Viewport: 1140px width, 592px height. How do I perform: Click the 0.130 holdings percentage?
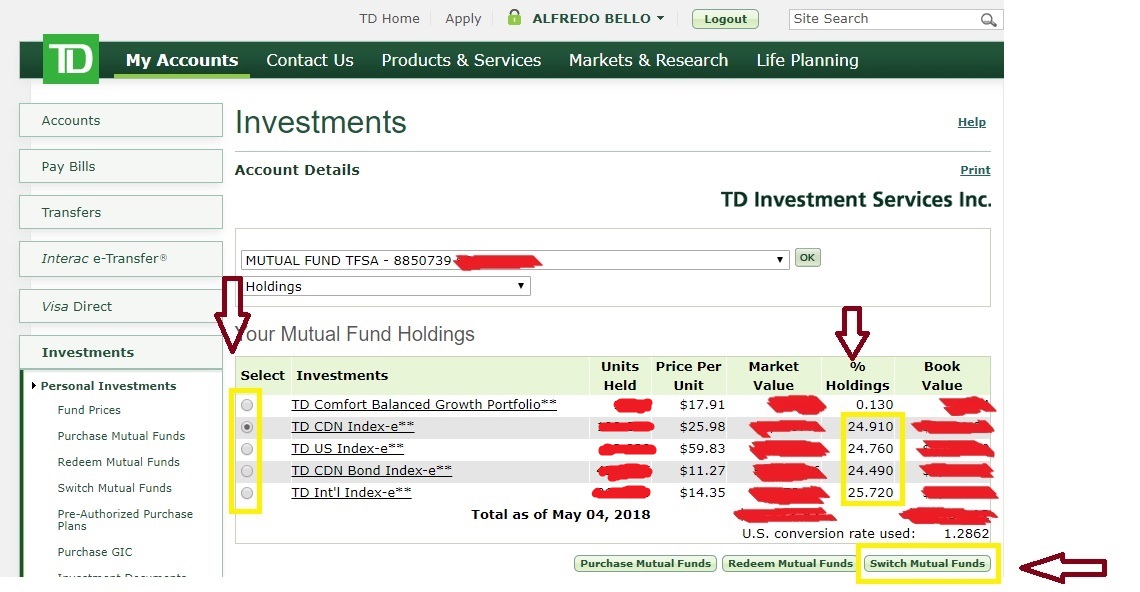[875, 404]
